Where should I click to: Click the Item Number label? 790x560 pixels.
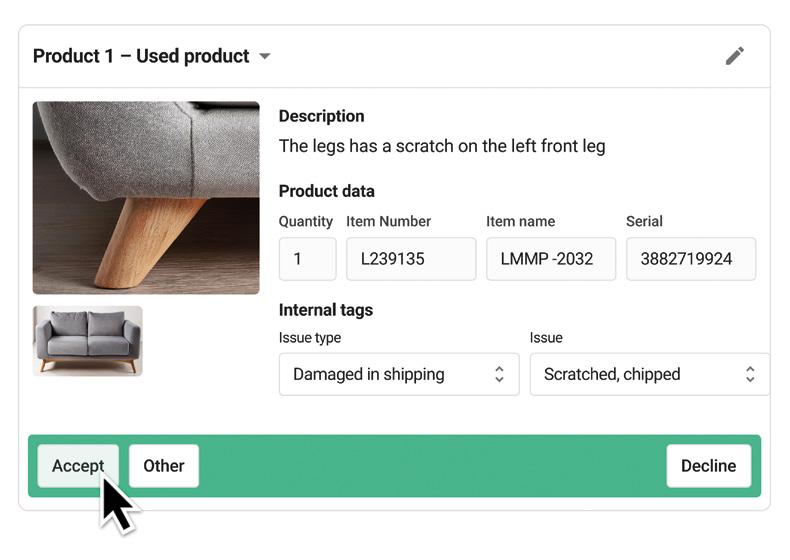coord(388,221)
